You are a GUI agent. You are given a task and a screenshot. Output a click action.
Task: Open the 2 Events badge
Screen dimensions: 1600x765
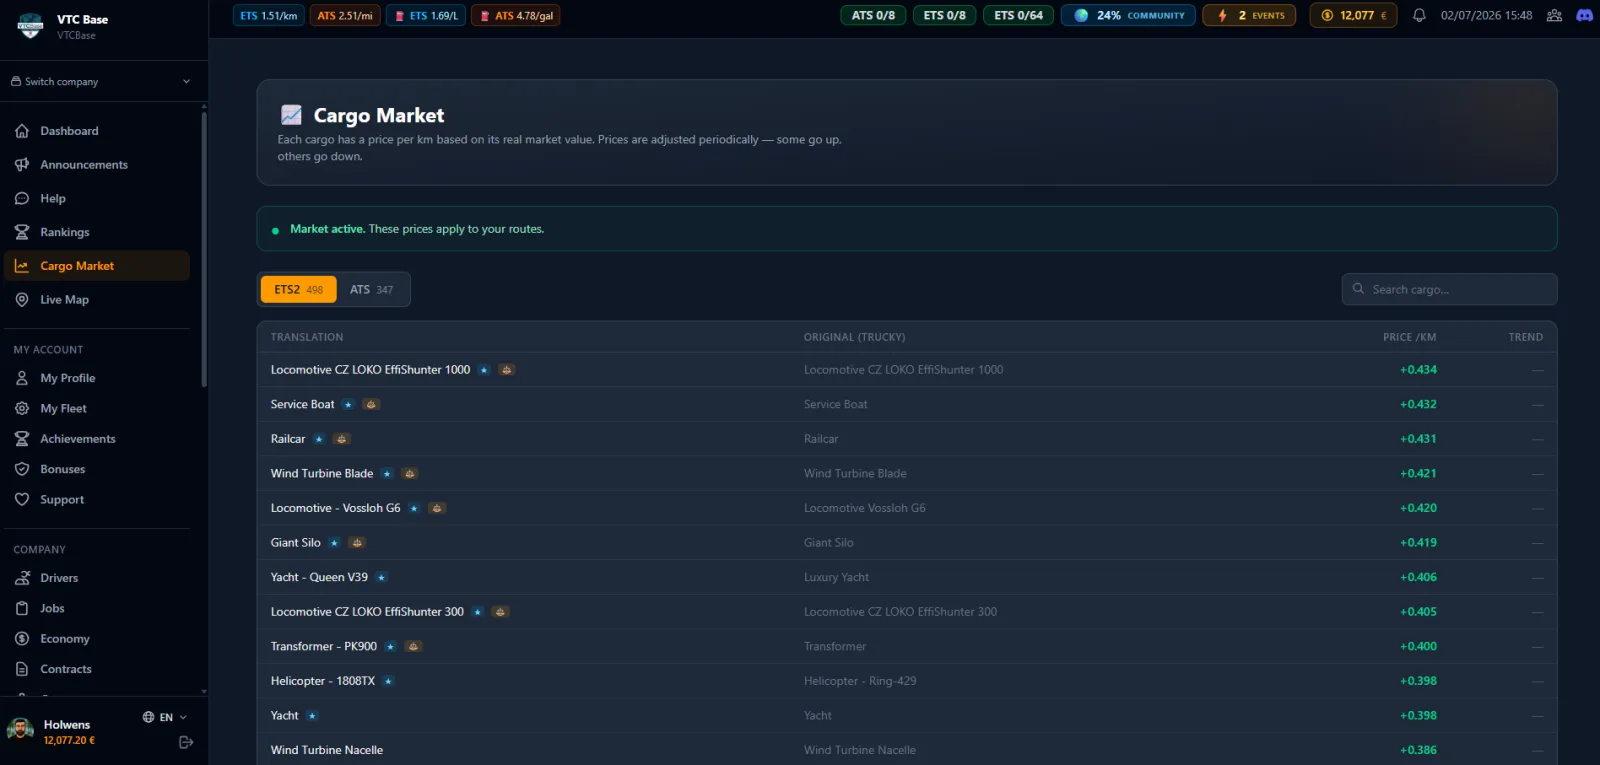pyautogui.click(x=1249, y=15)
